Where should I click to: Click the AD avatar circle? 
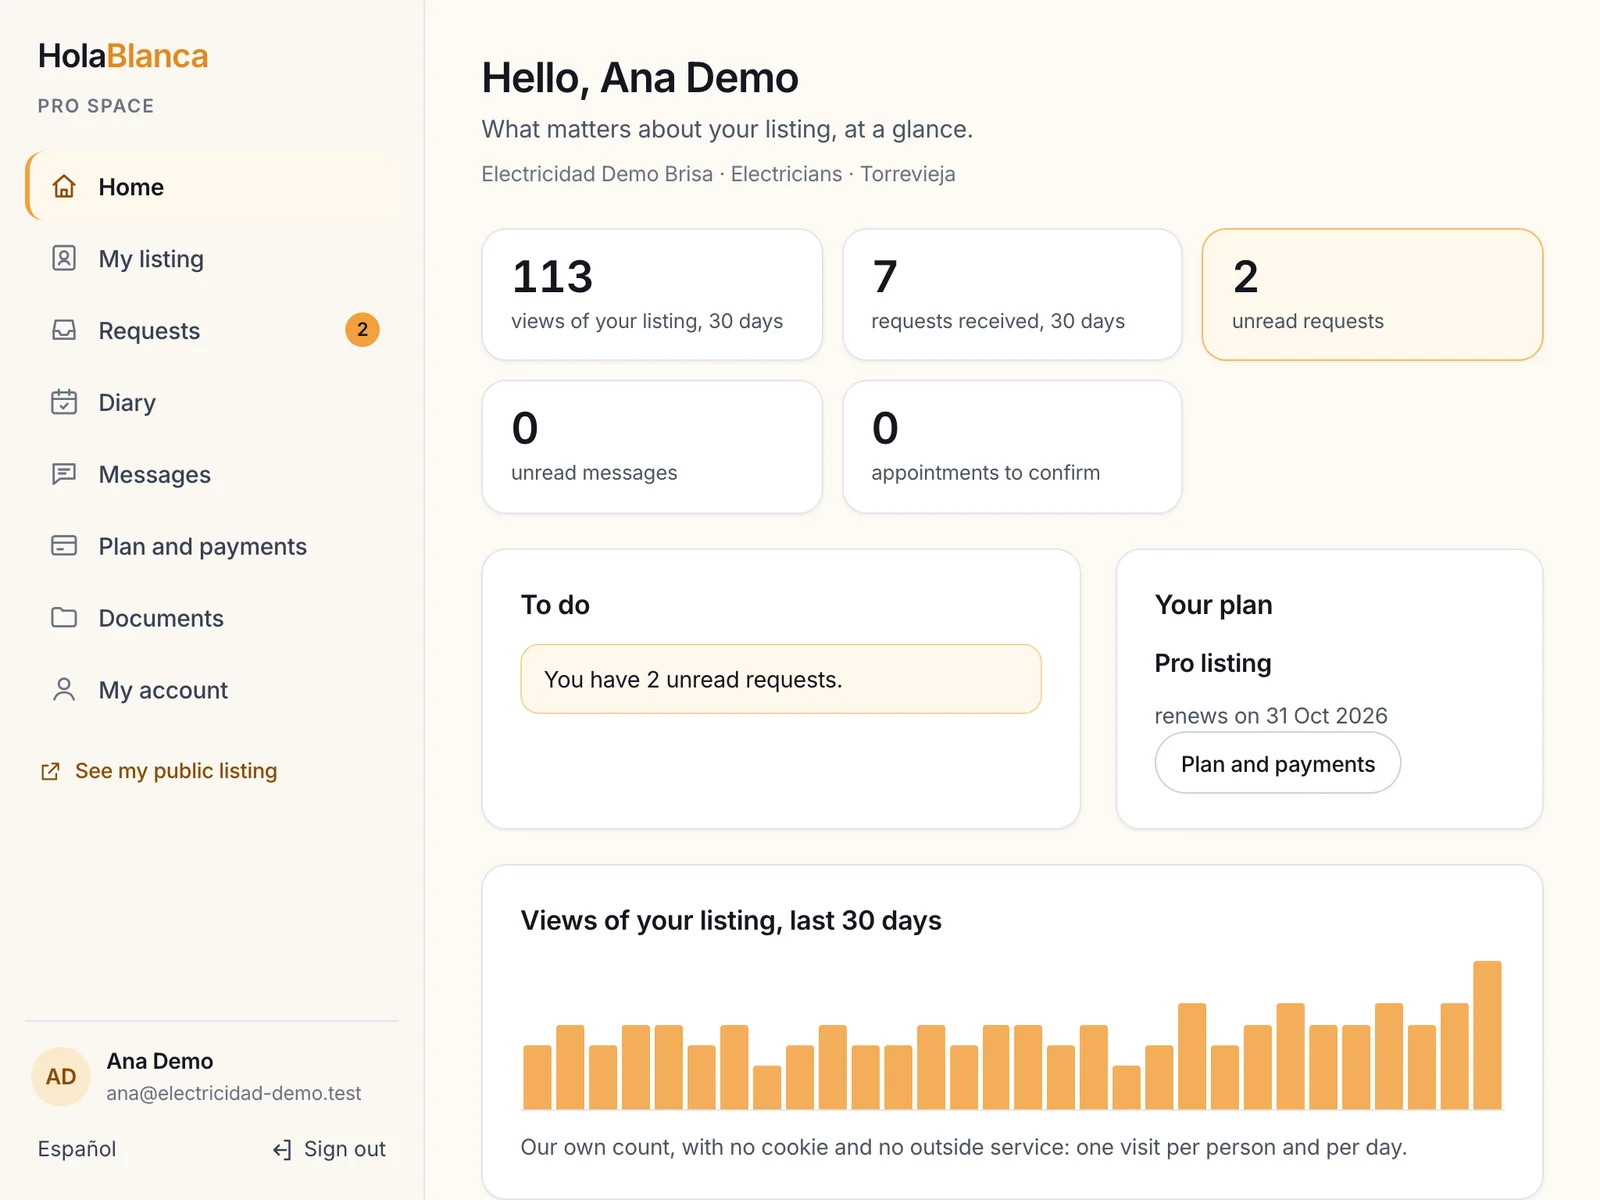click(x=61, y=1077)
